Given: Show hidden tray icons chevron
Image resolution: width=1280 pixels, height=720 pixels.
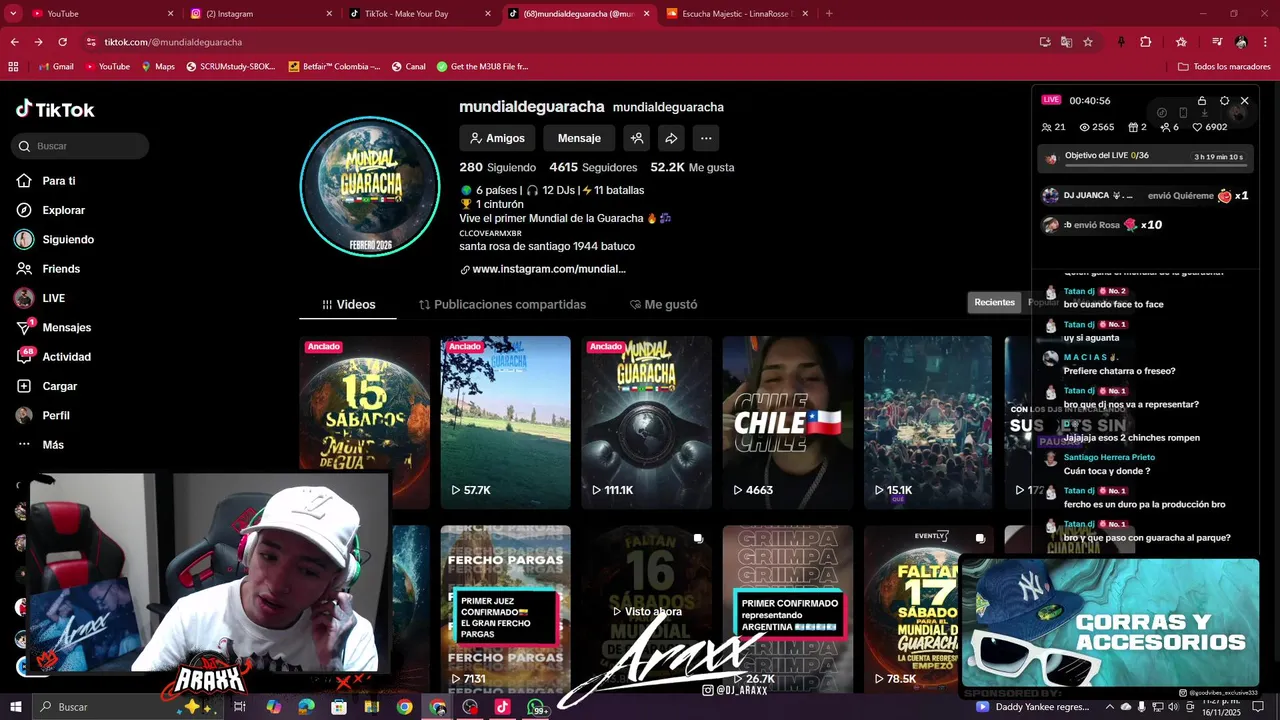Looking at the screenshot, I should tap(1109, 707).
